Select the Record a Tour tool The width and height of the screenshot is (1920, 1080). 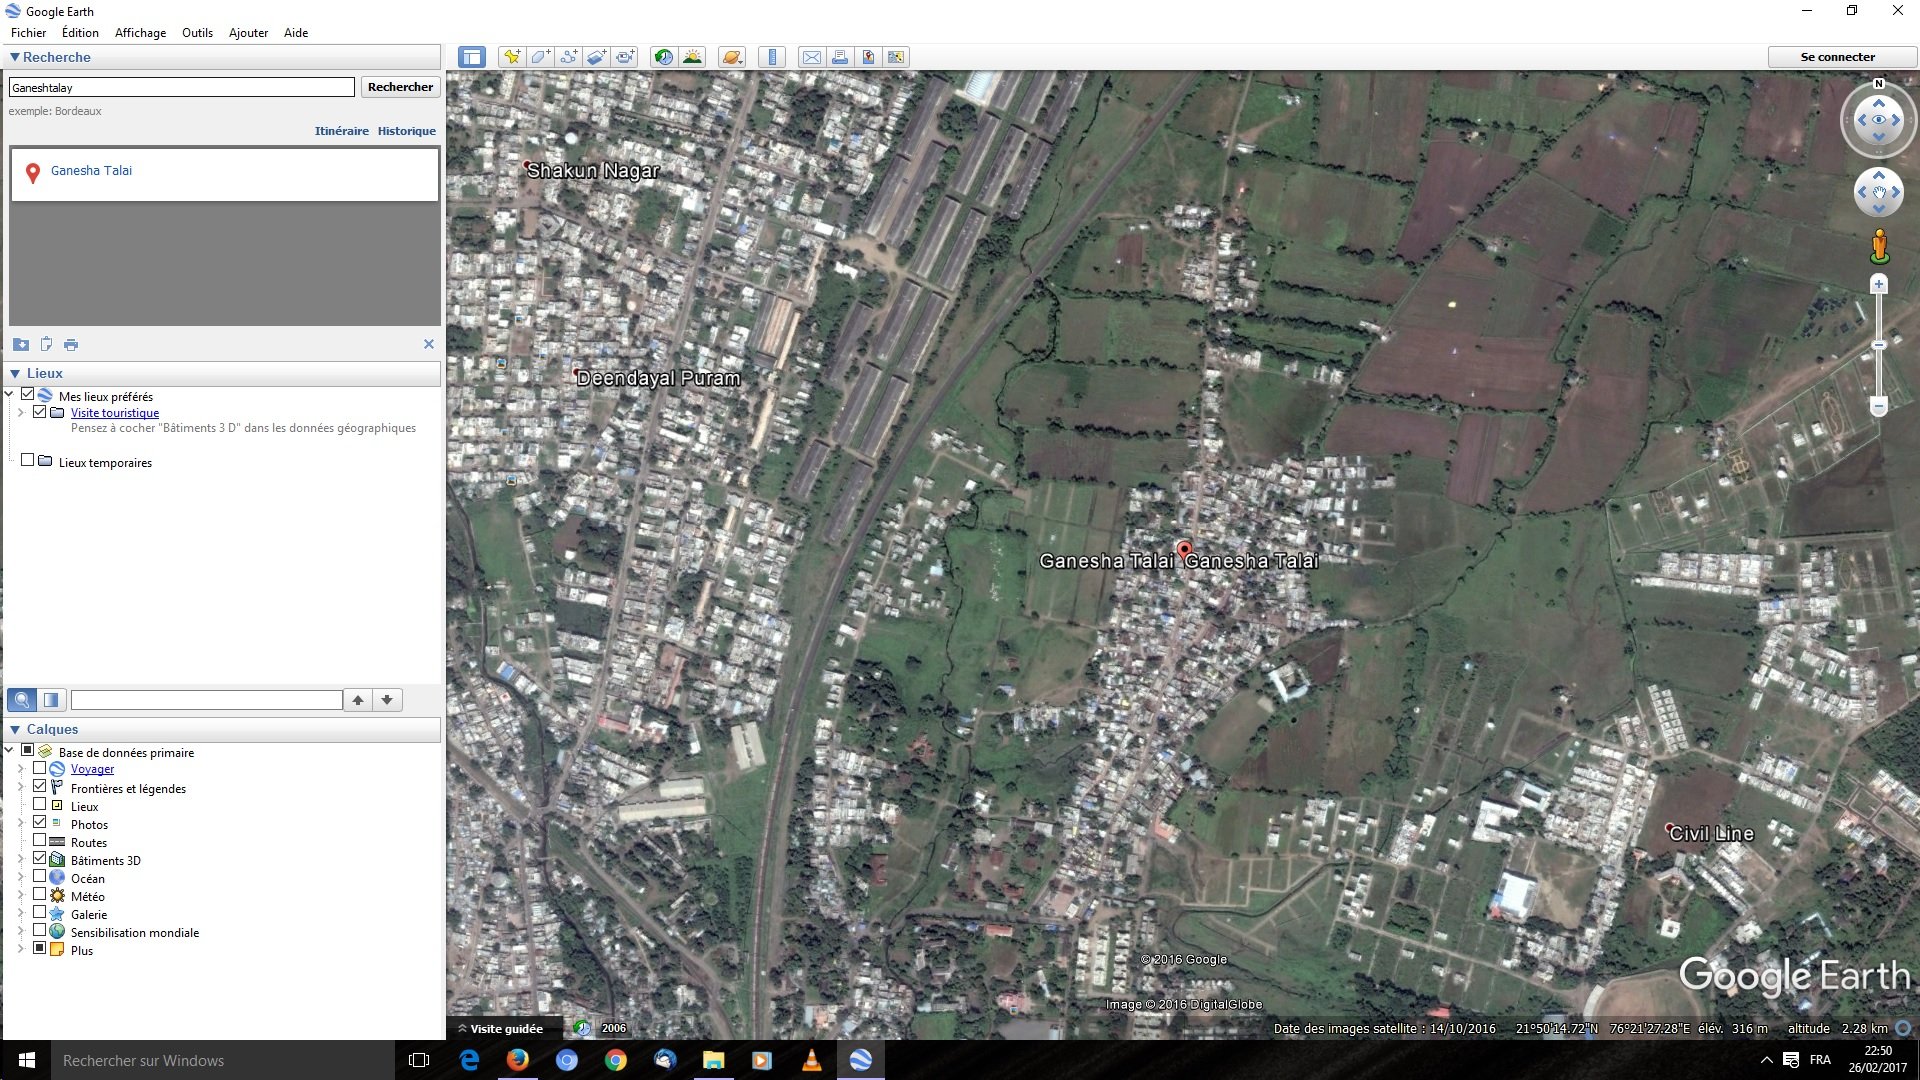tap(624, 57)
